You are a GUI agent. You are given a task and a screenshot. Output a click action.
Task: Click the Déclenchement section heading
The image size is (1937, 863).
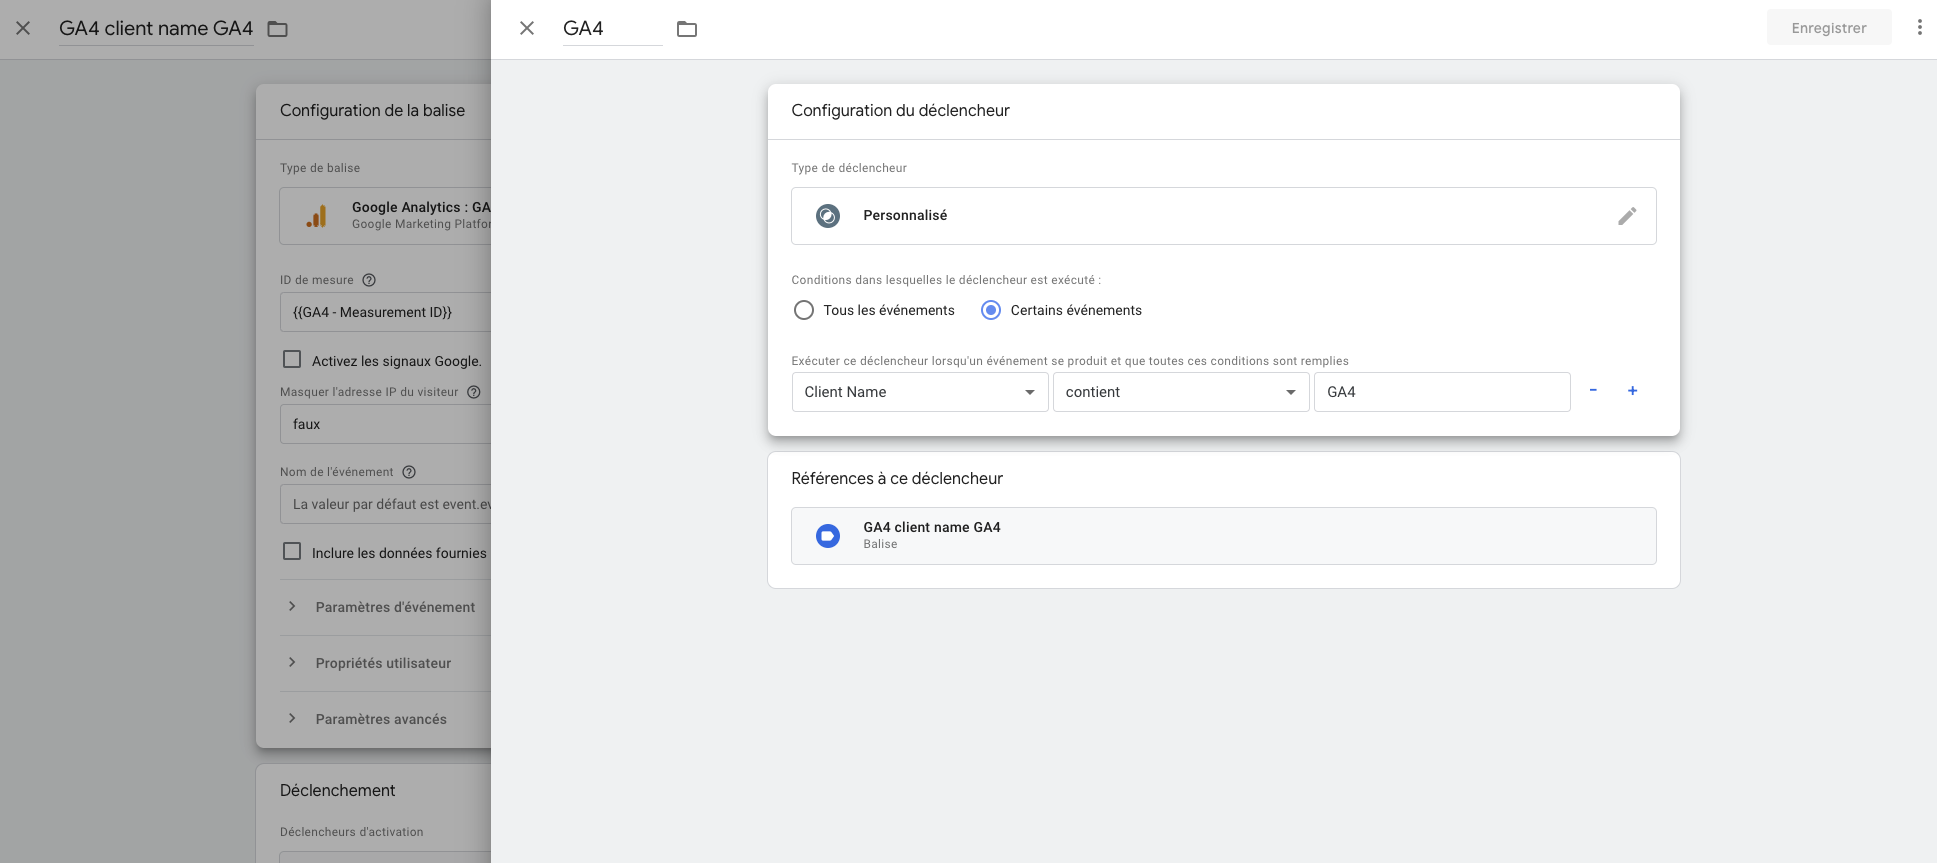337,790
